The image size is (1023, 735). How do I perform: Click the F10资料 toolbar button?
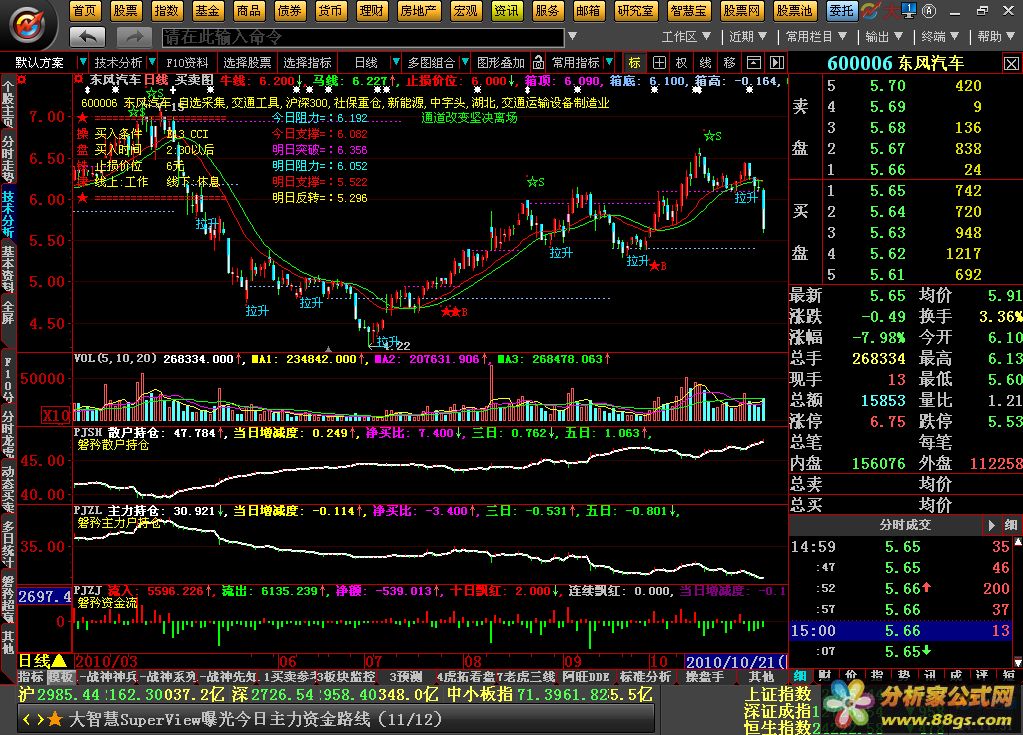[x=187, y=63]
